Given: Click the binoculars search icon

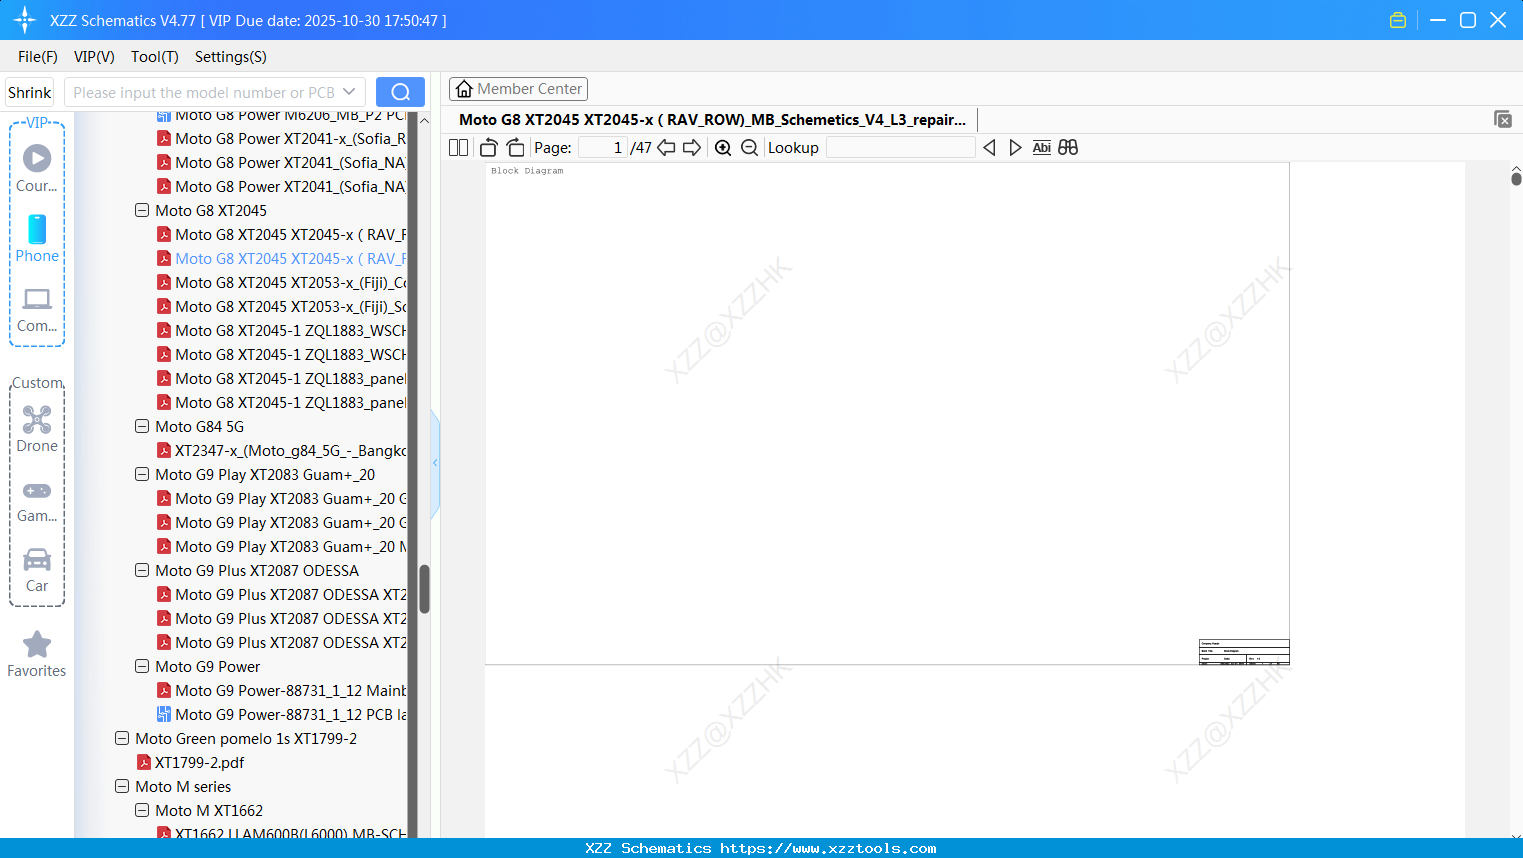Looking at the screenshot, I should pyautogui.click(x=1068, y=148).
